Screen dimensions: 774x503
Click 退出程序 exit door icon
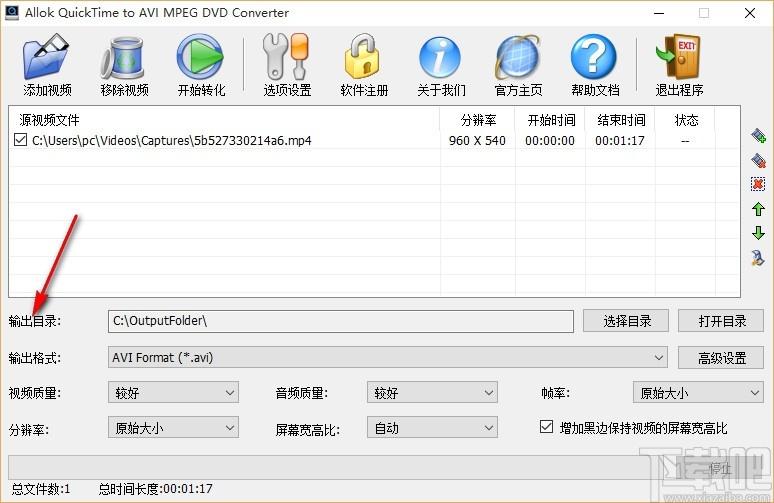click(x=679, y=57)
